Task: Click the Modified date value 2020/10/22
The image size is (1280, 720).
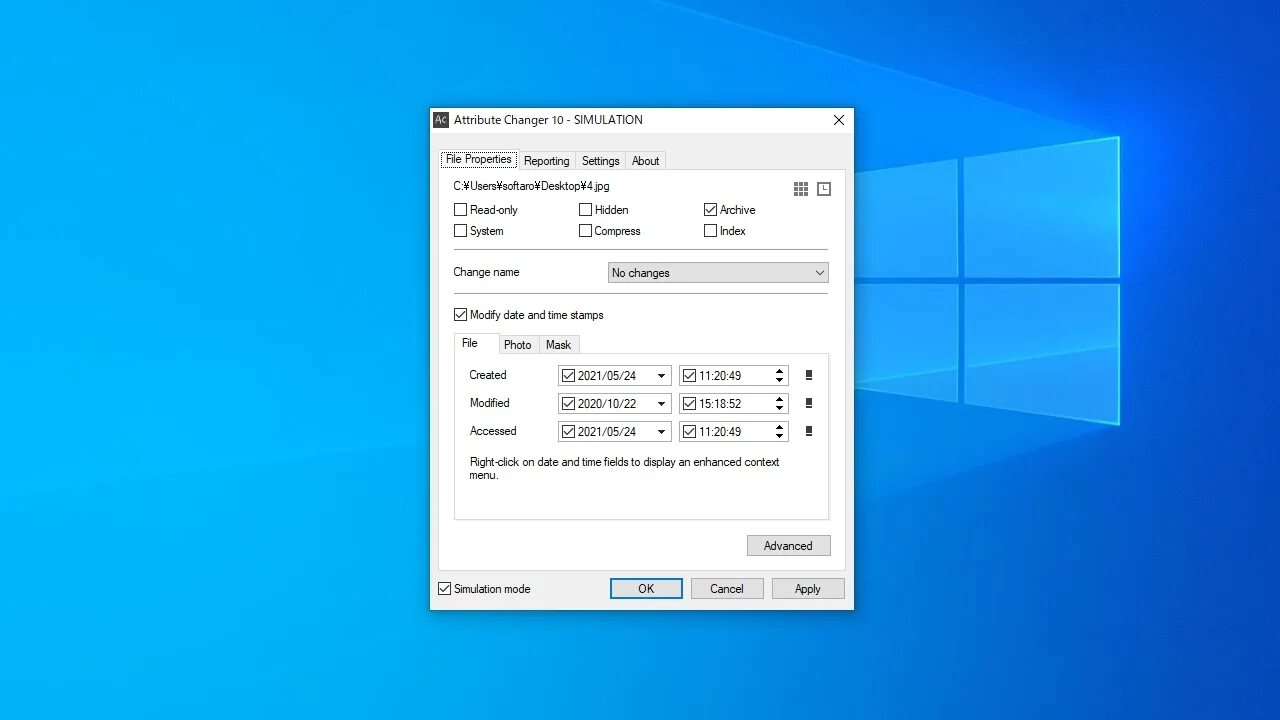Action: pyautogui.click(x=607, y=404)
